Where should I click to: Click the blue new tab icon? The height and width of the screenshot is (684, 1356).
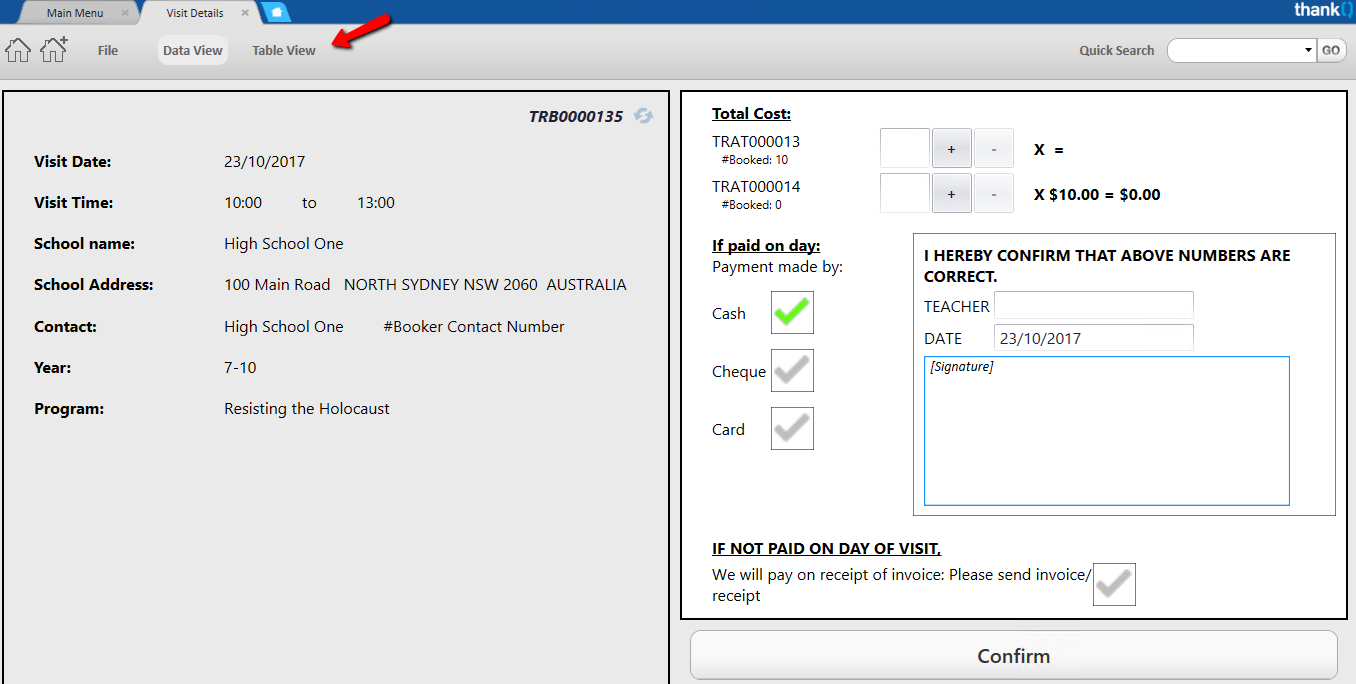(x=276, y=13)
